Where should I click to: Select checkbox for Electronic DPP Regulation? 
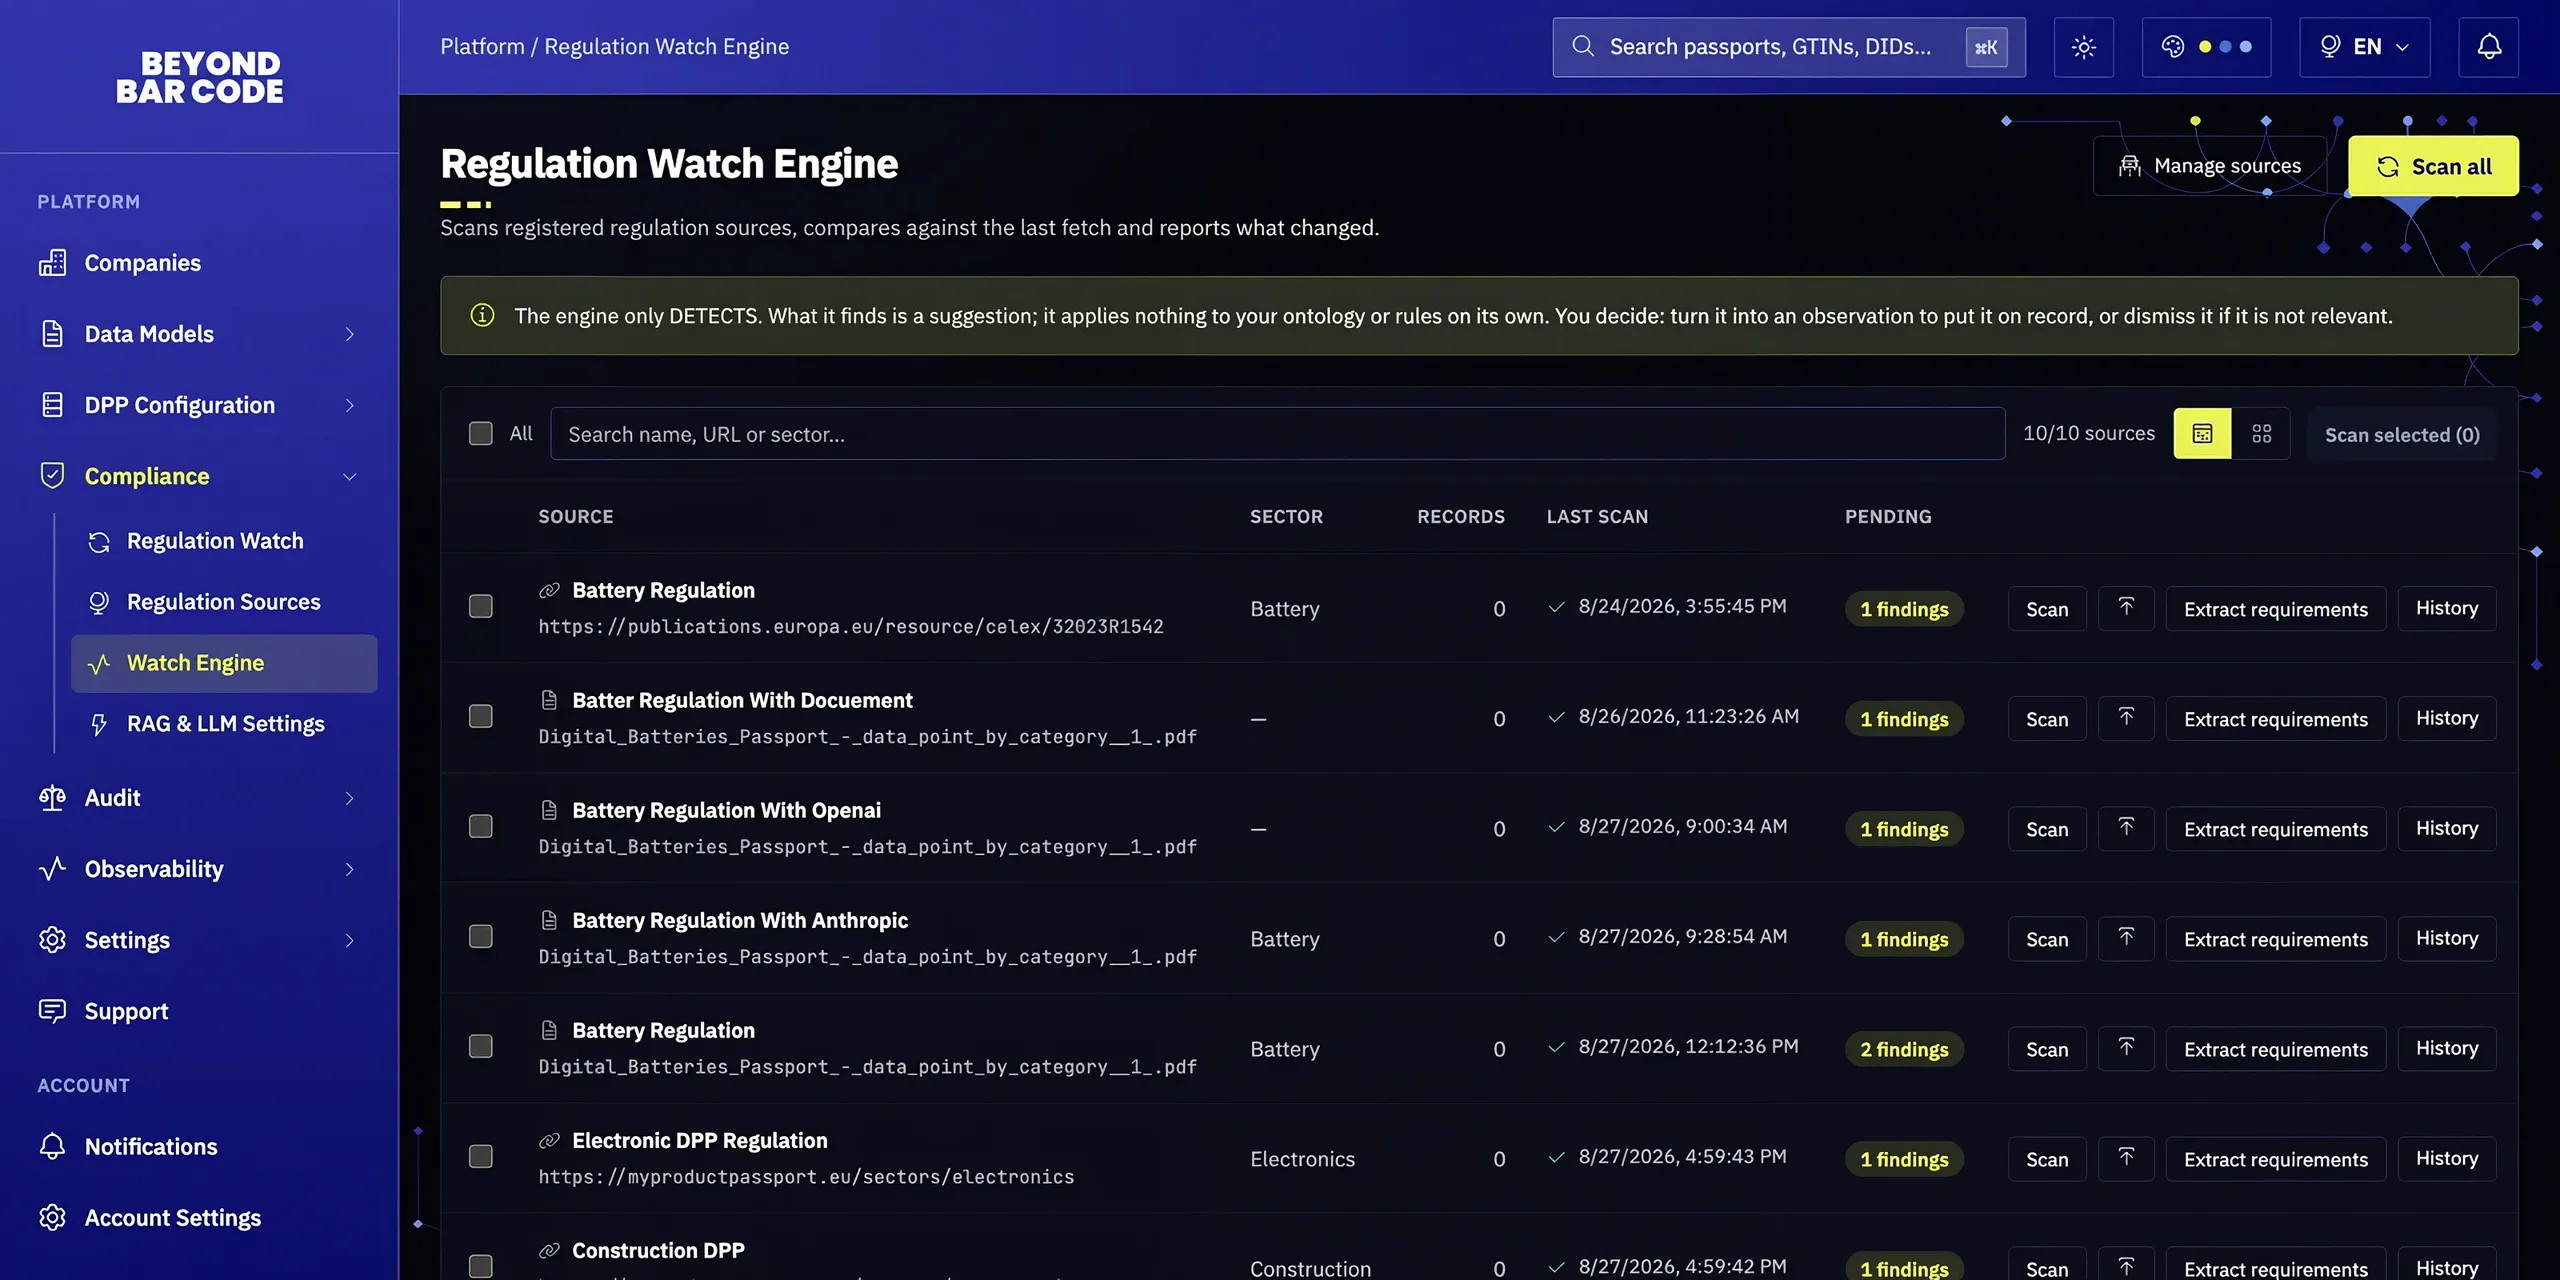pos(481,1156)
